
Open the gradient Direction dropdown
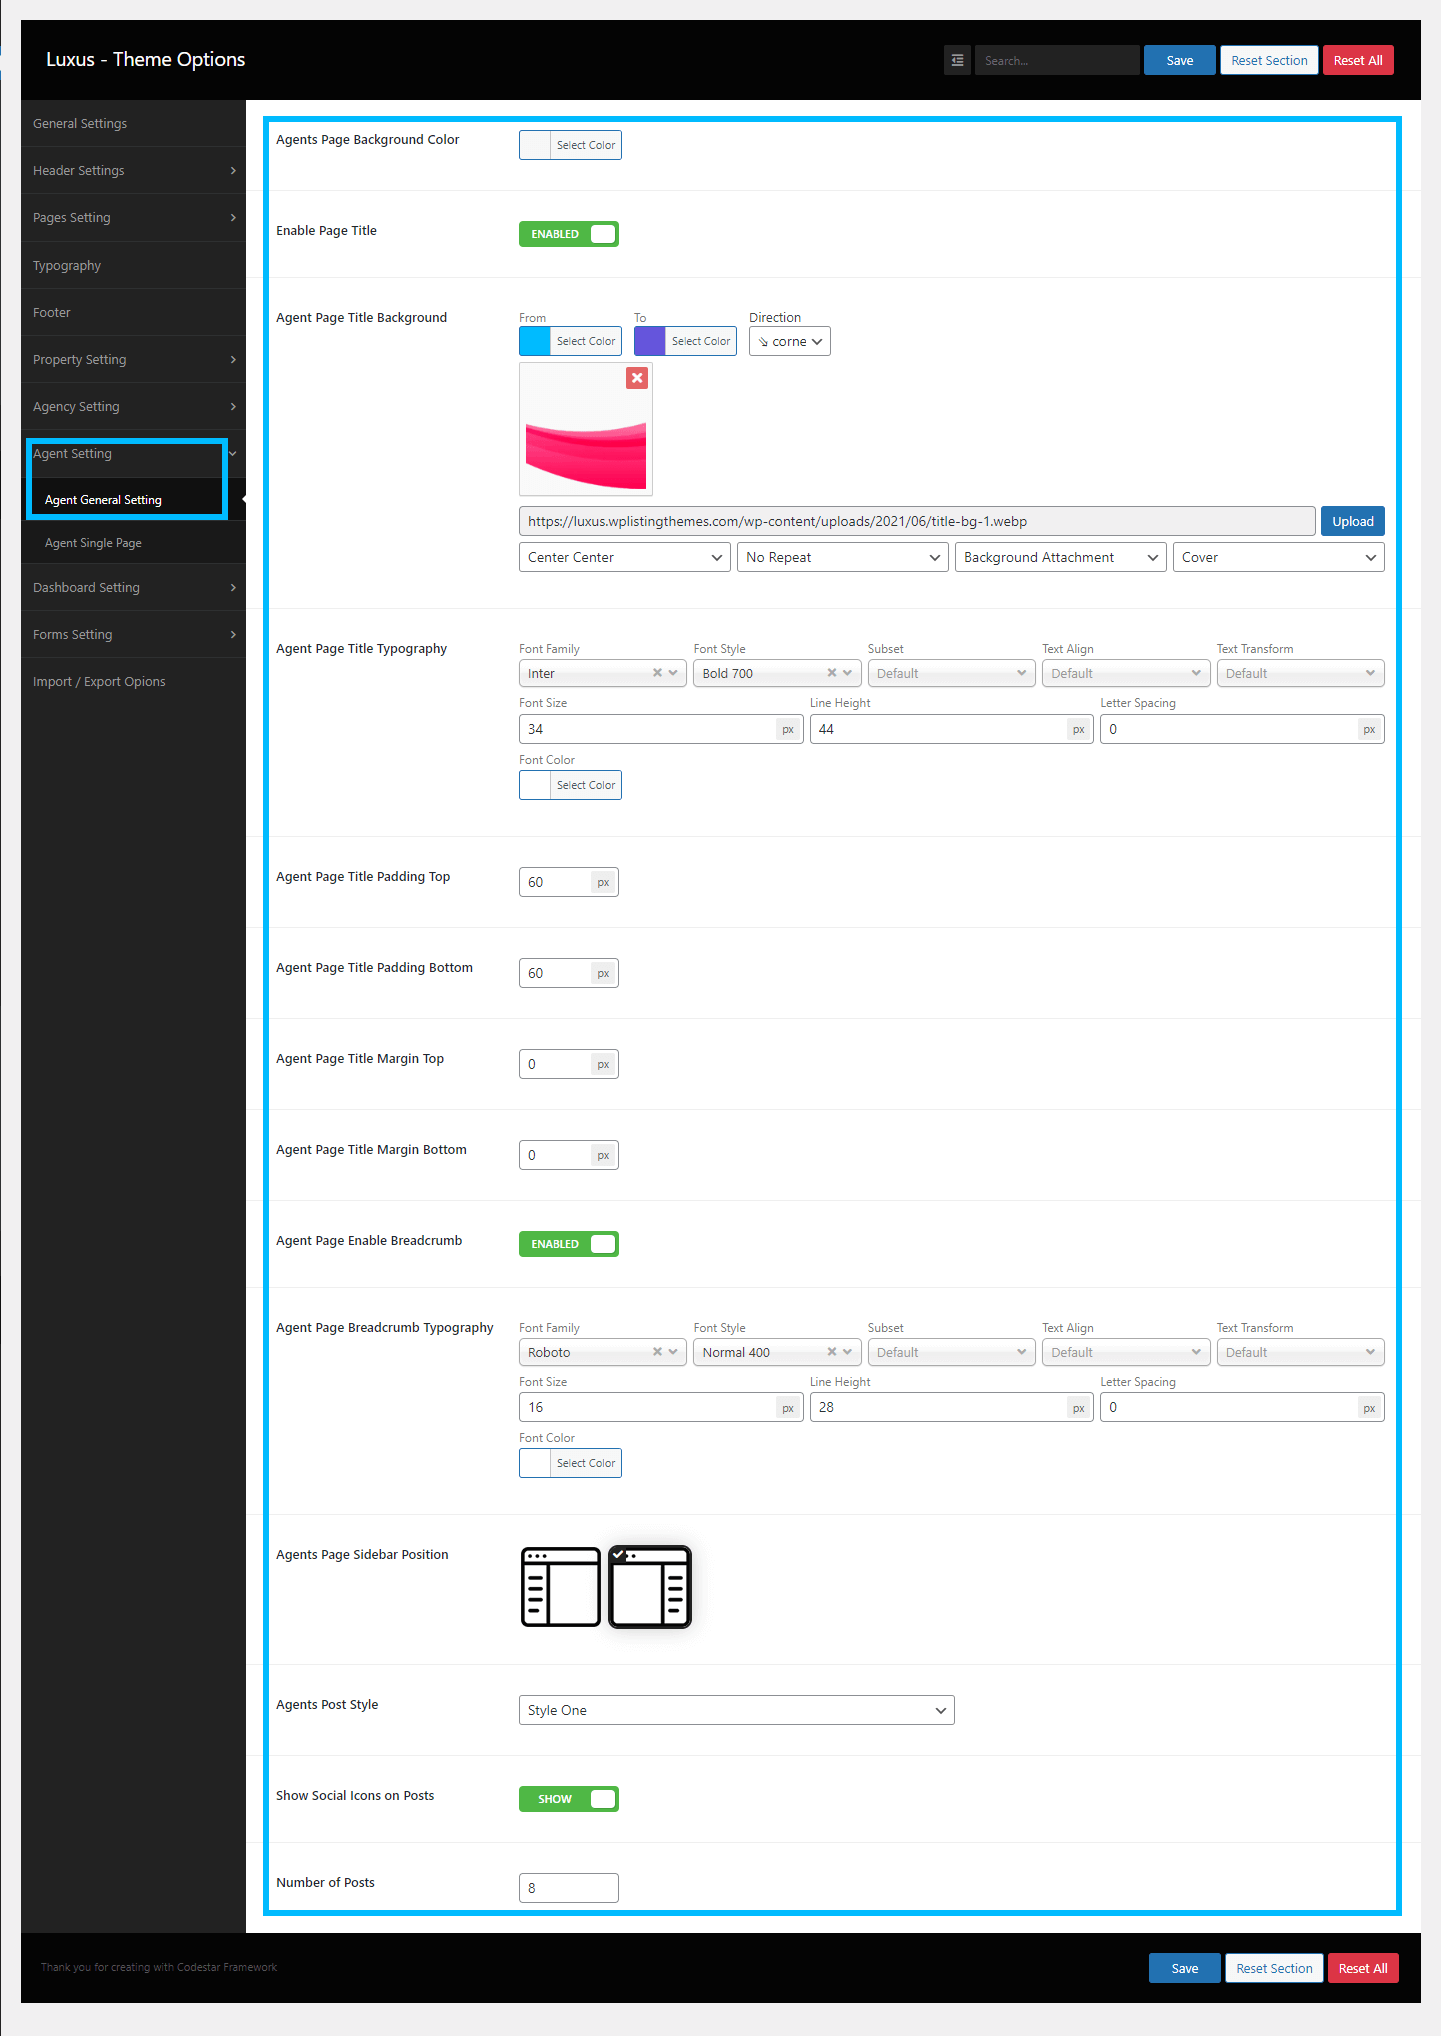[789, 341]
